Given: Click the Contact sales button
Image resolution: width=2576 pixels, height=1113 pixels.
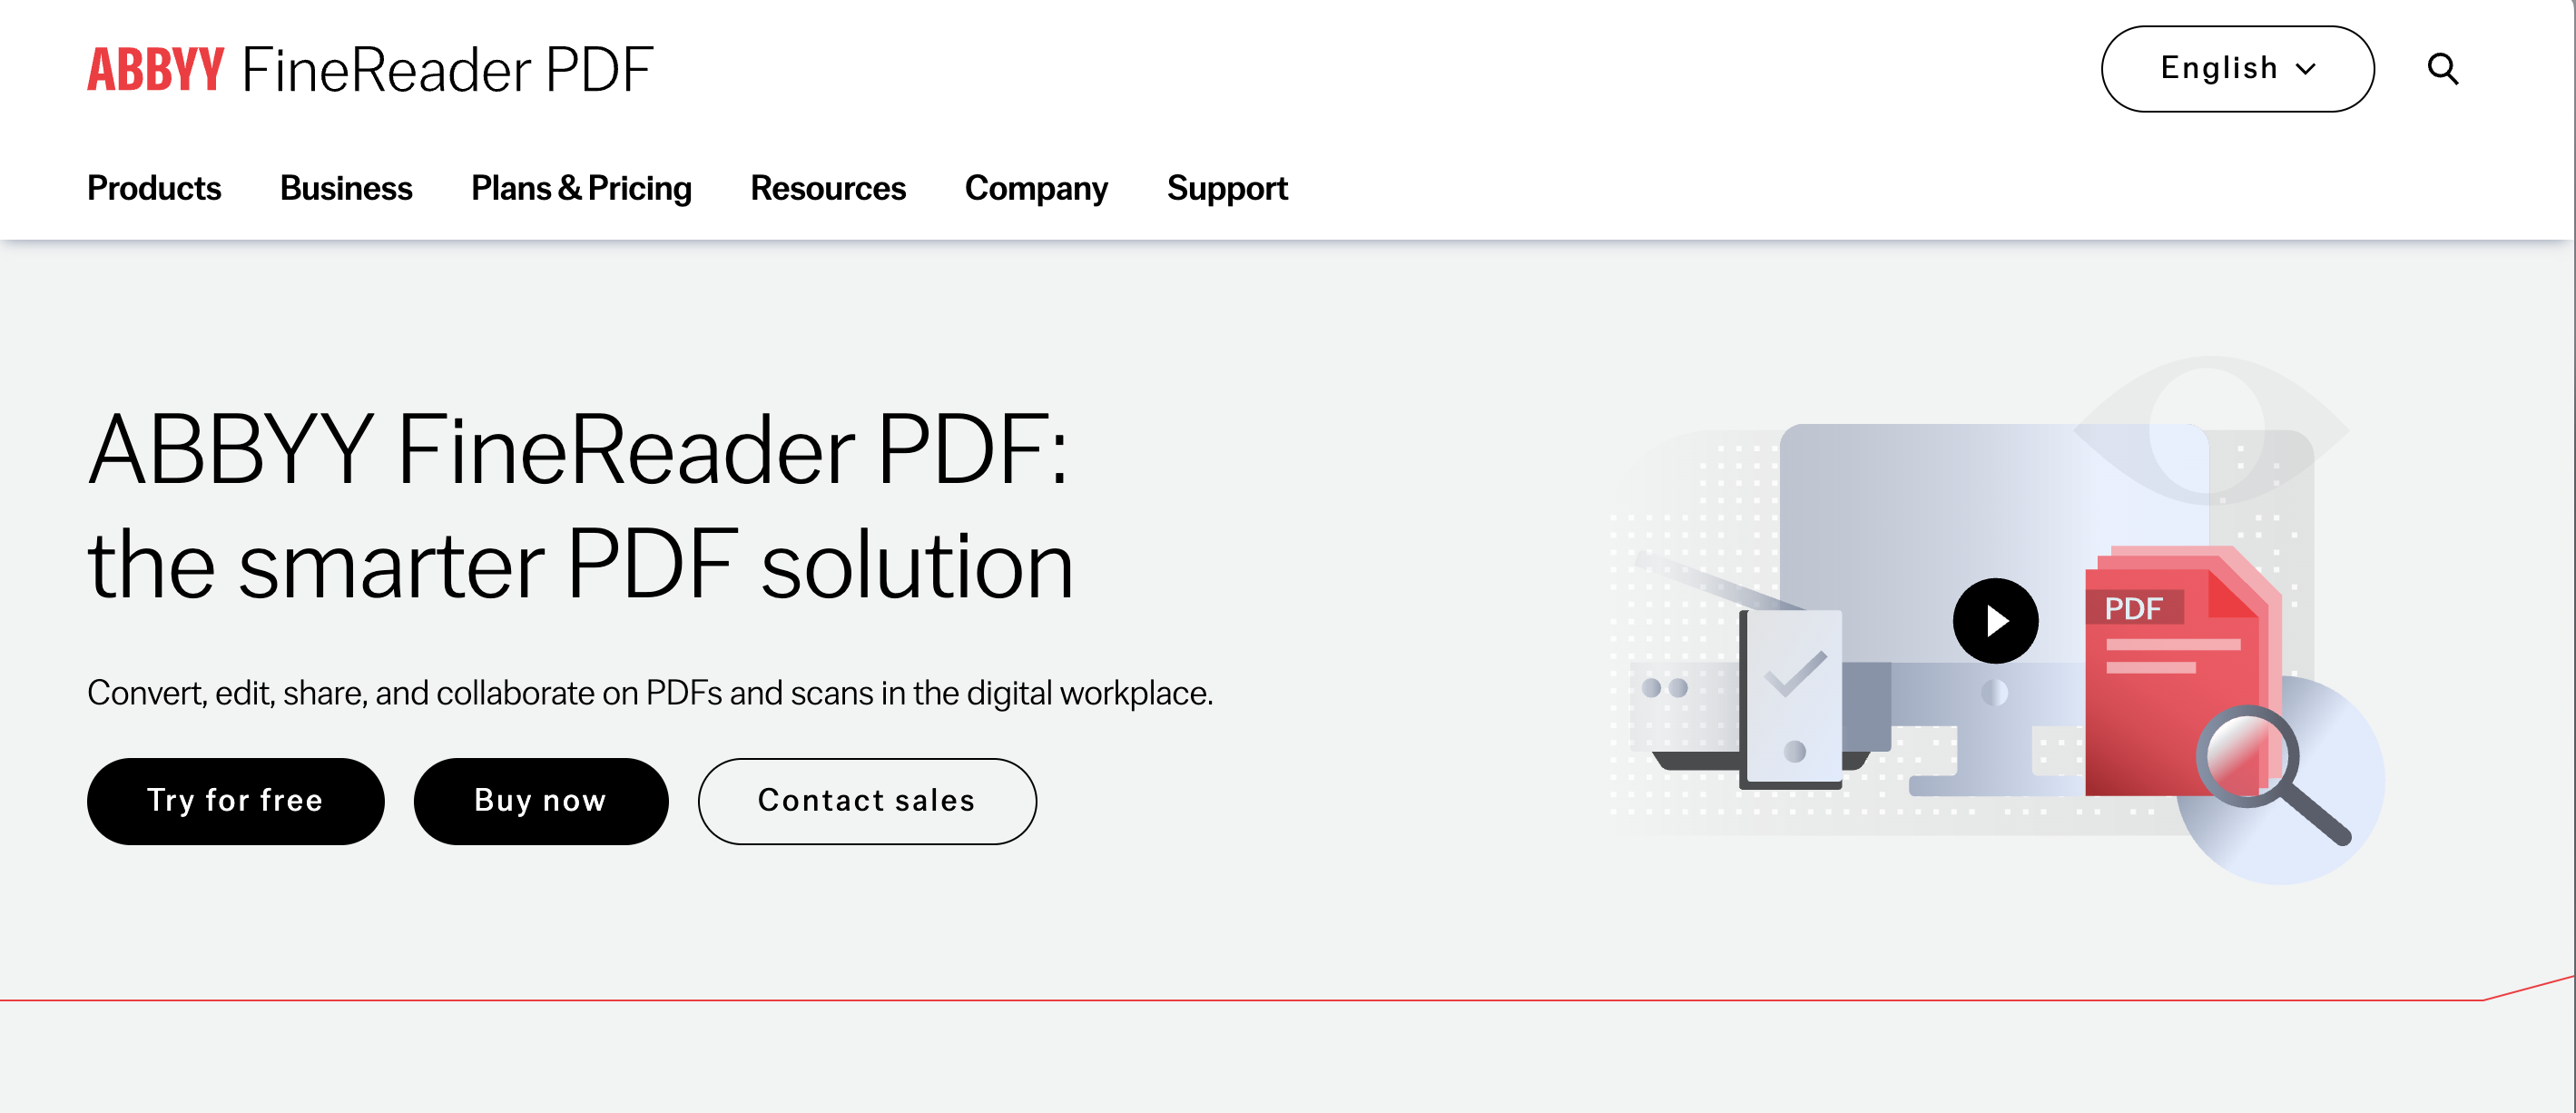Looking at the screenshot, I should point(866,800).
